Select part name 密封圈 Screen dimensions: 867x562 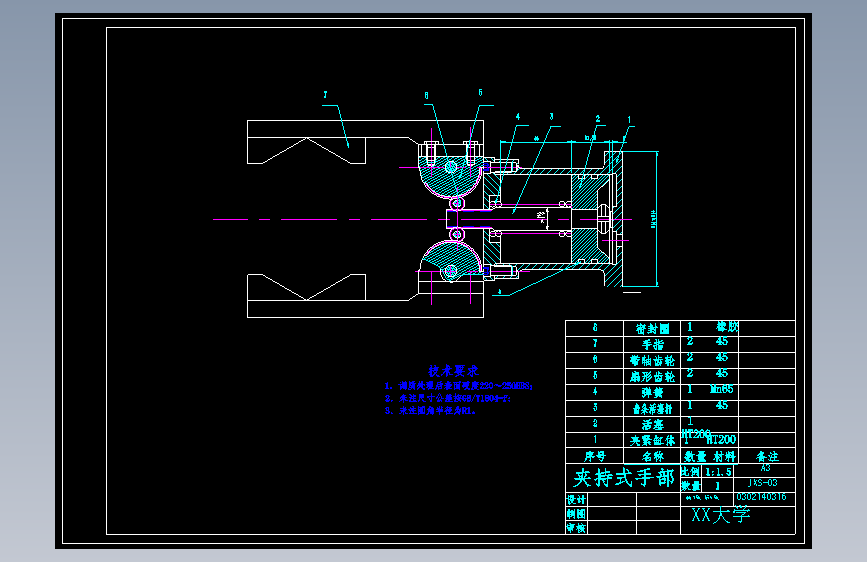652,329
